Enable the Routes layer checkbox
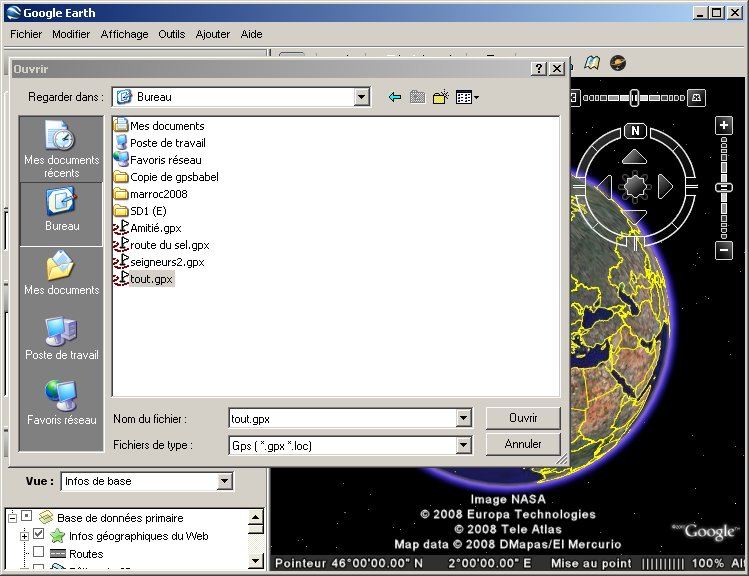 39,553
